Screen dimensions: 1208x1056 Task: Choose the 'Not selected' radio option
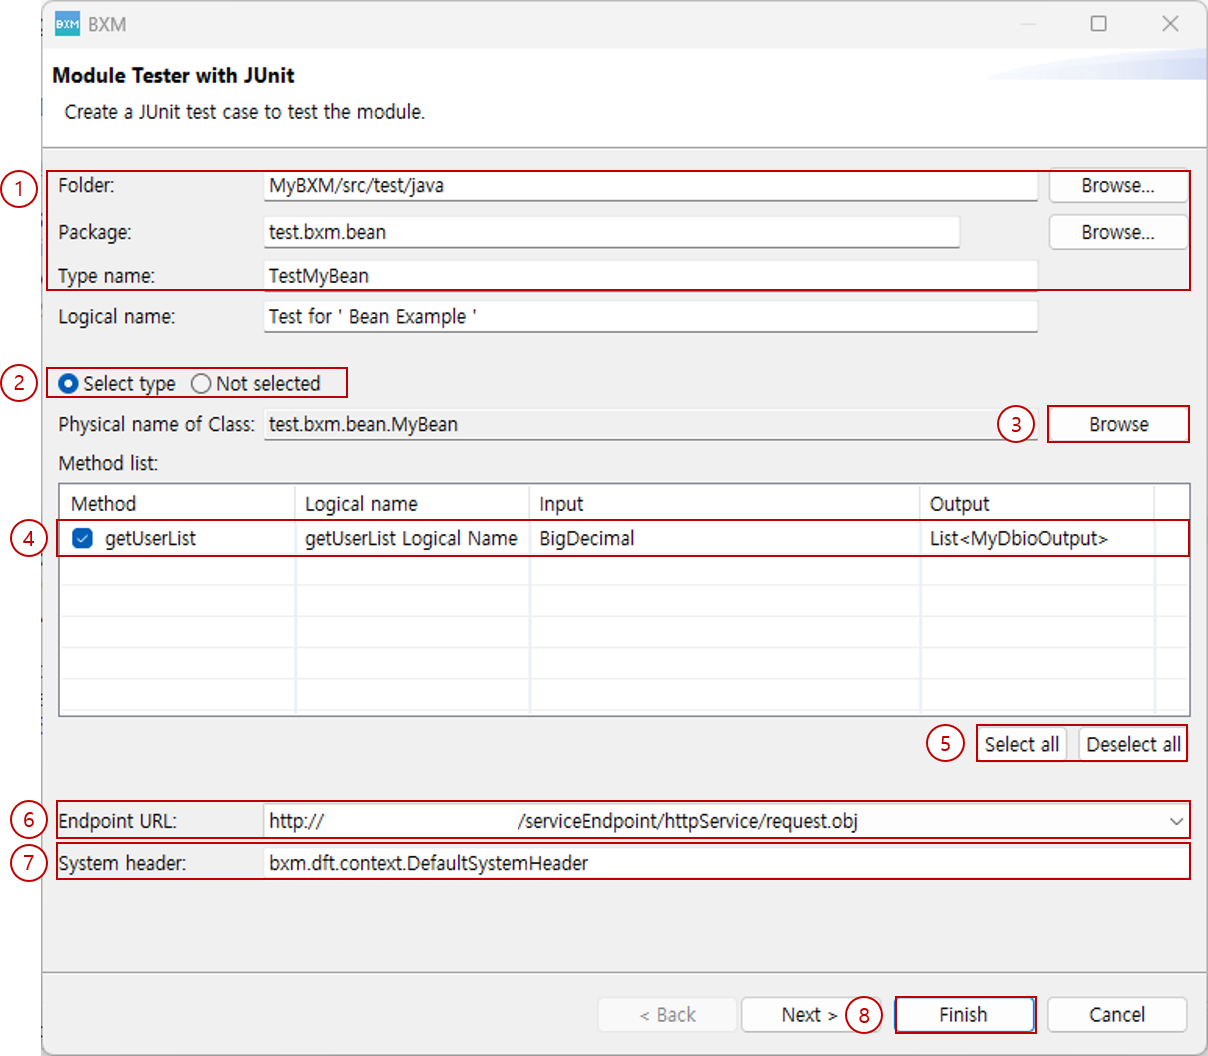point(201,384)
